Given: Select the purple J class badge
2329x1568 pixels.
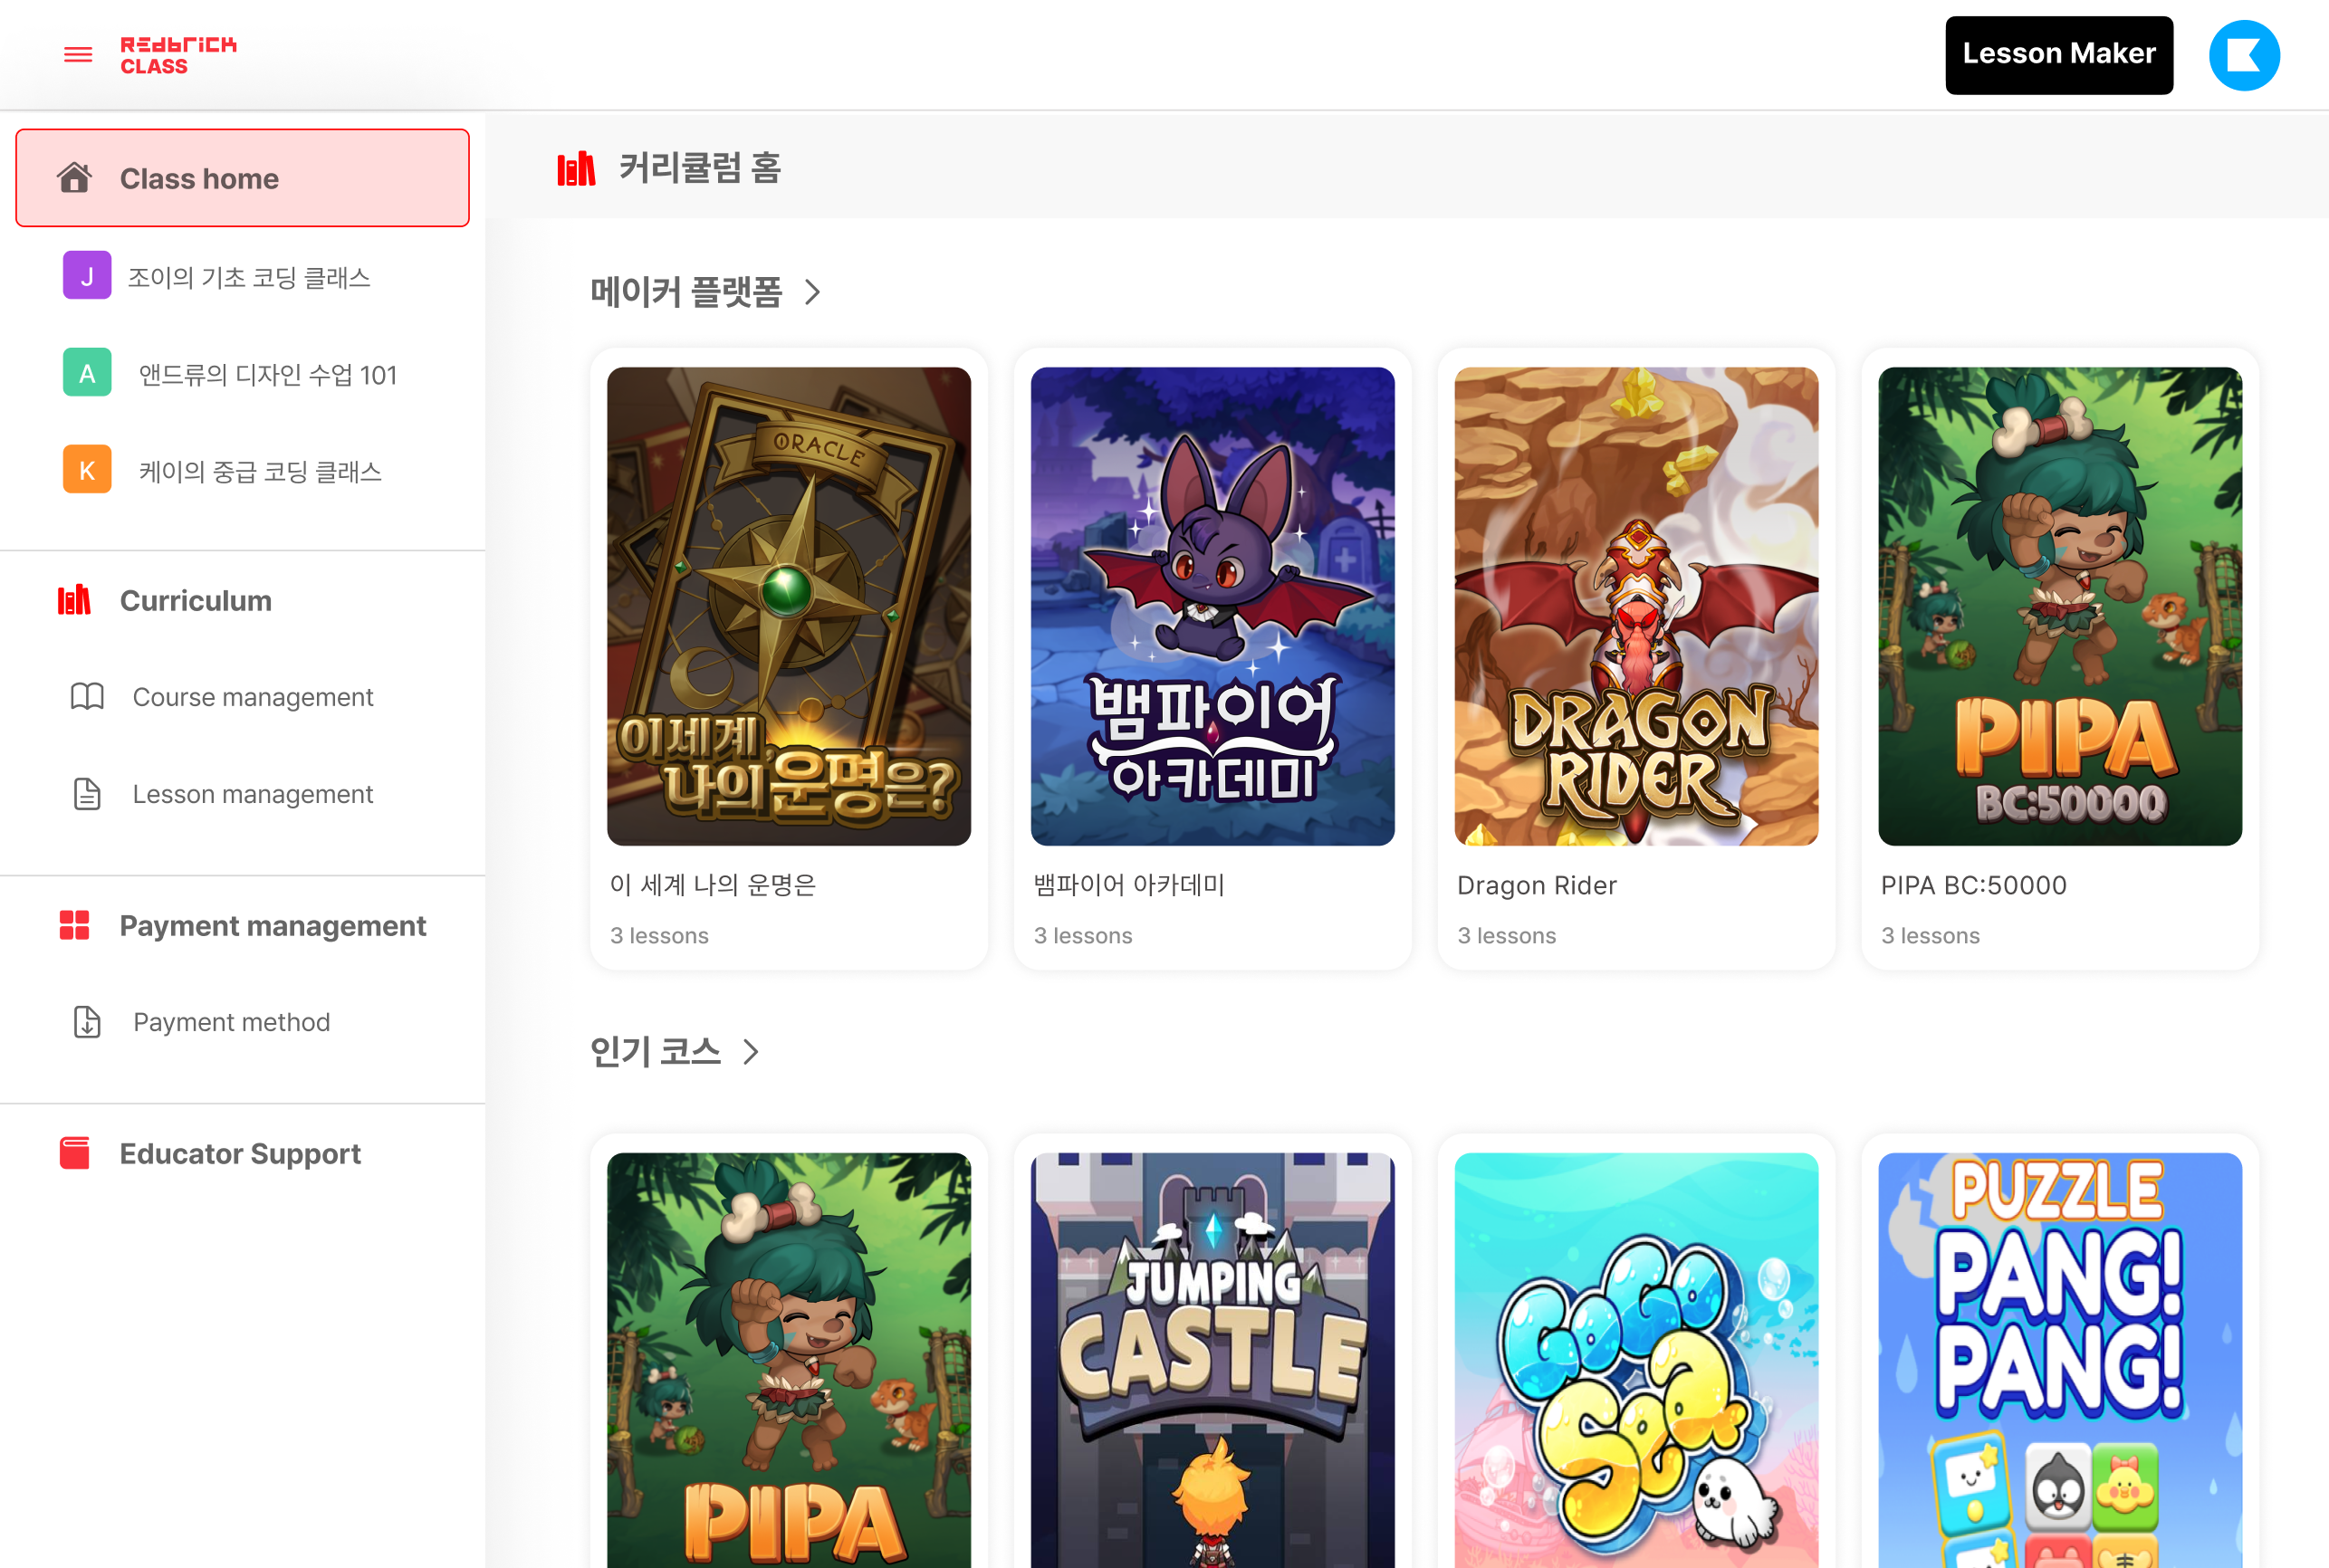Looking at the screenshot, I should point(87,276).
